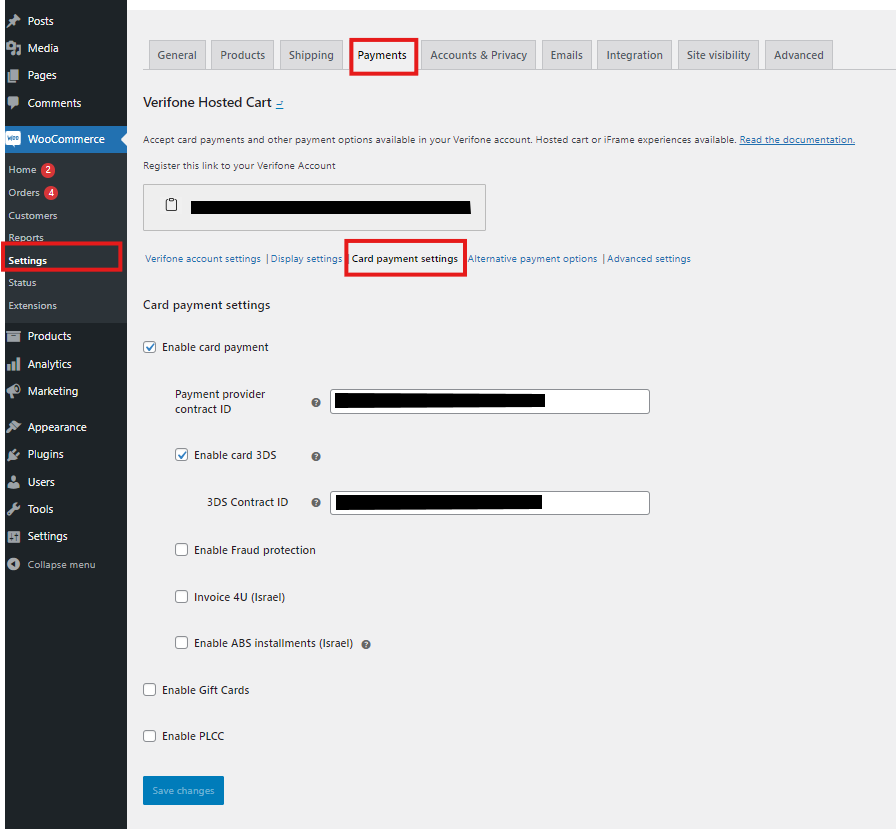Screen dimensions: 896x829
Task: Click the Appearance paintbrush icon
Action: click(x=14, y=427)
